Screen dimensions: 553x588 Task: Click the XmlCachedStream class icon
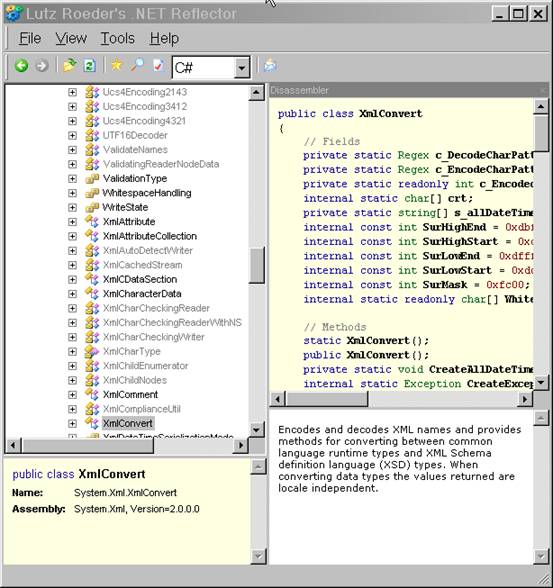click(92, 265)
